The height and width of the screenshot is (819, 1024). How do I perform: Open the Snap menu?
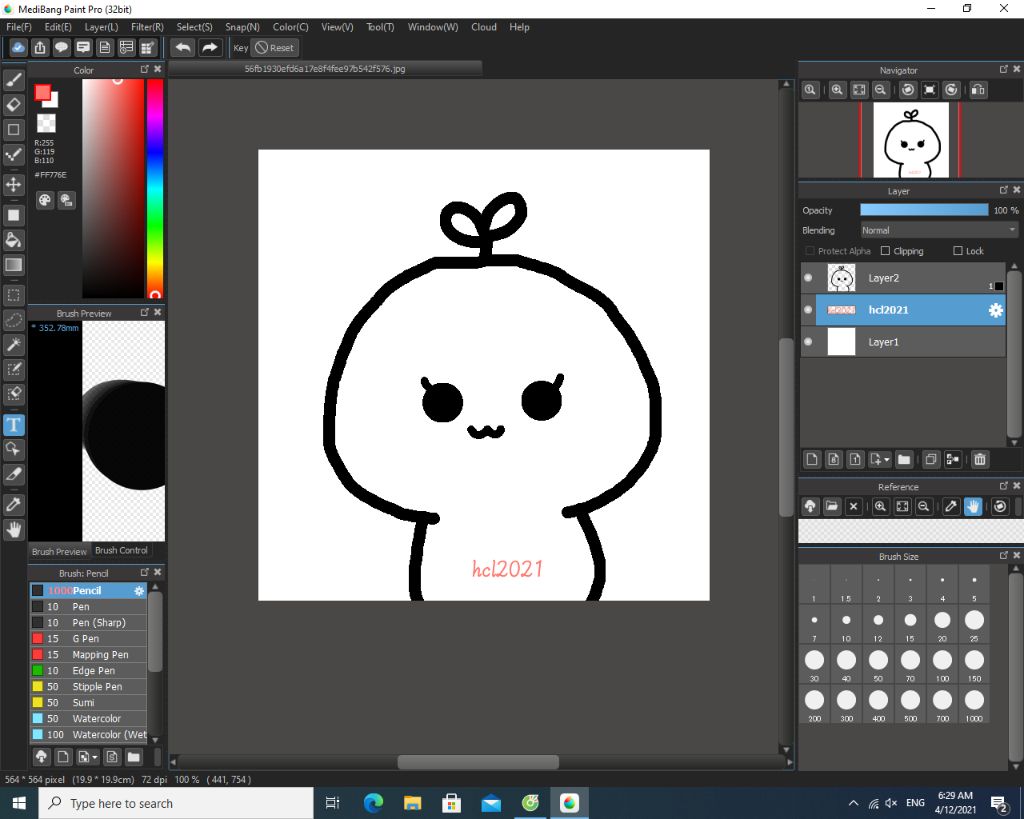click(242, 27)
